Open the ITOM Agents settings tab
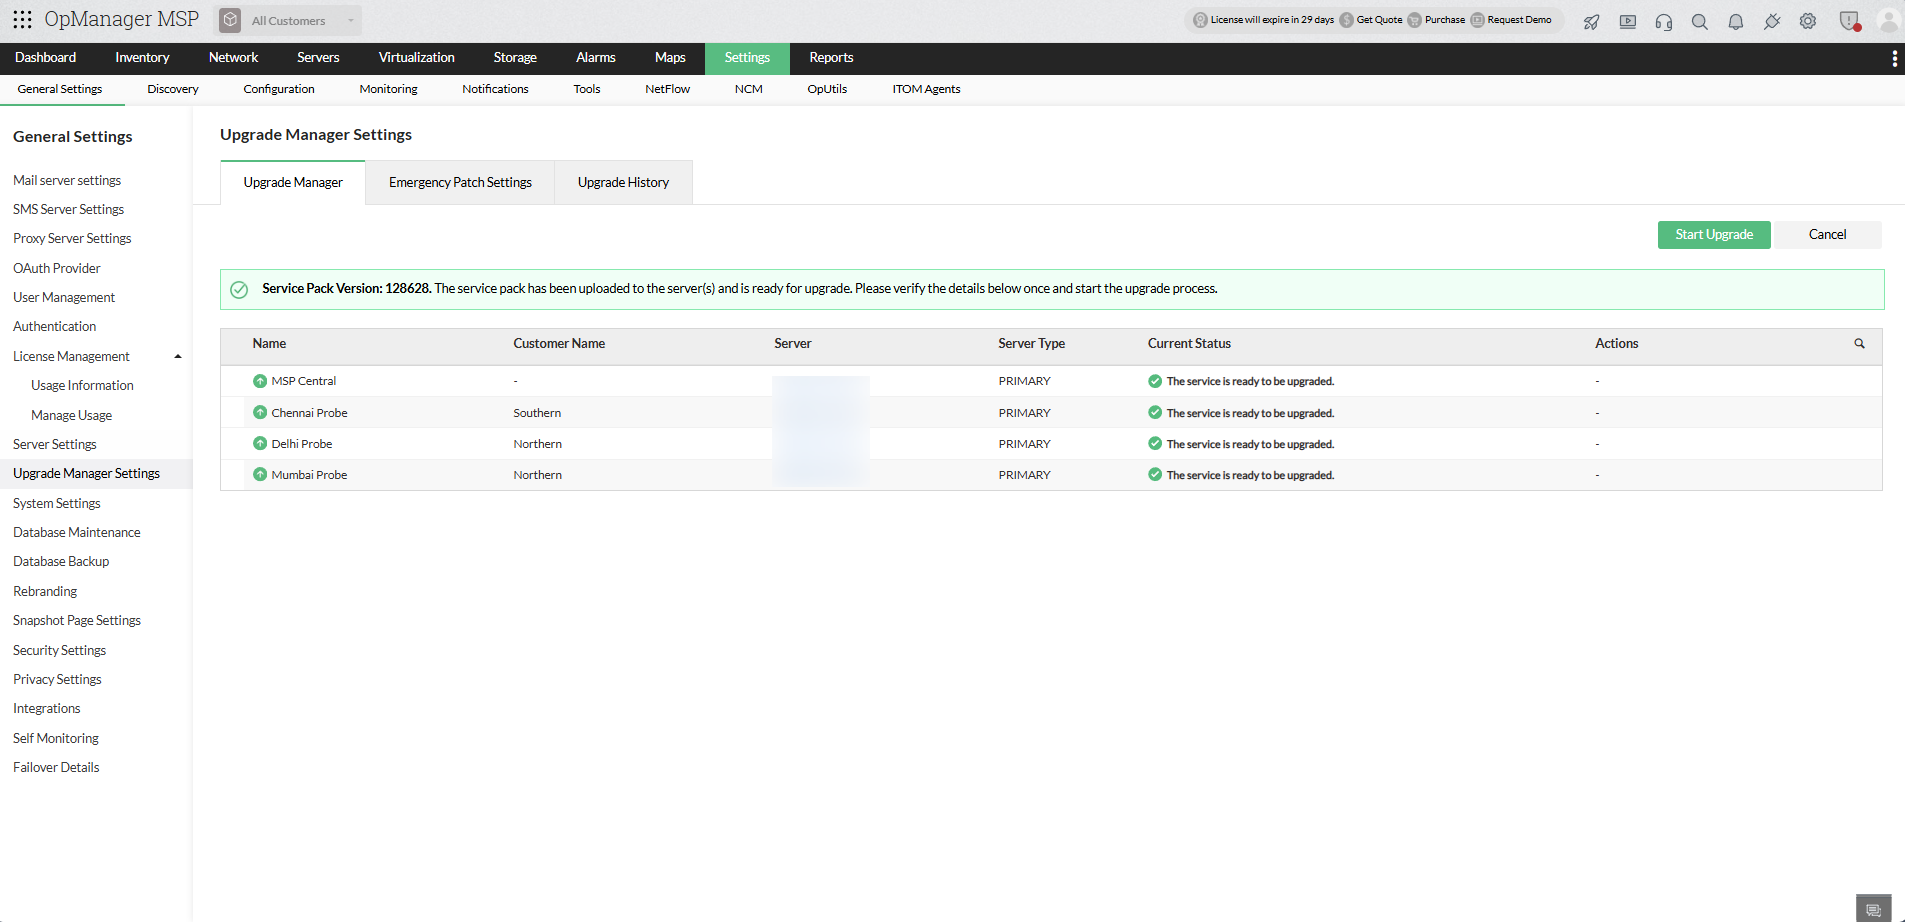The image size is (1905, 922). point(926,89)
